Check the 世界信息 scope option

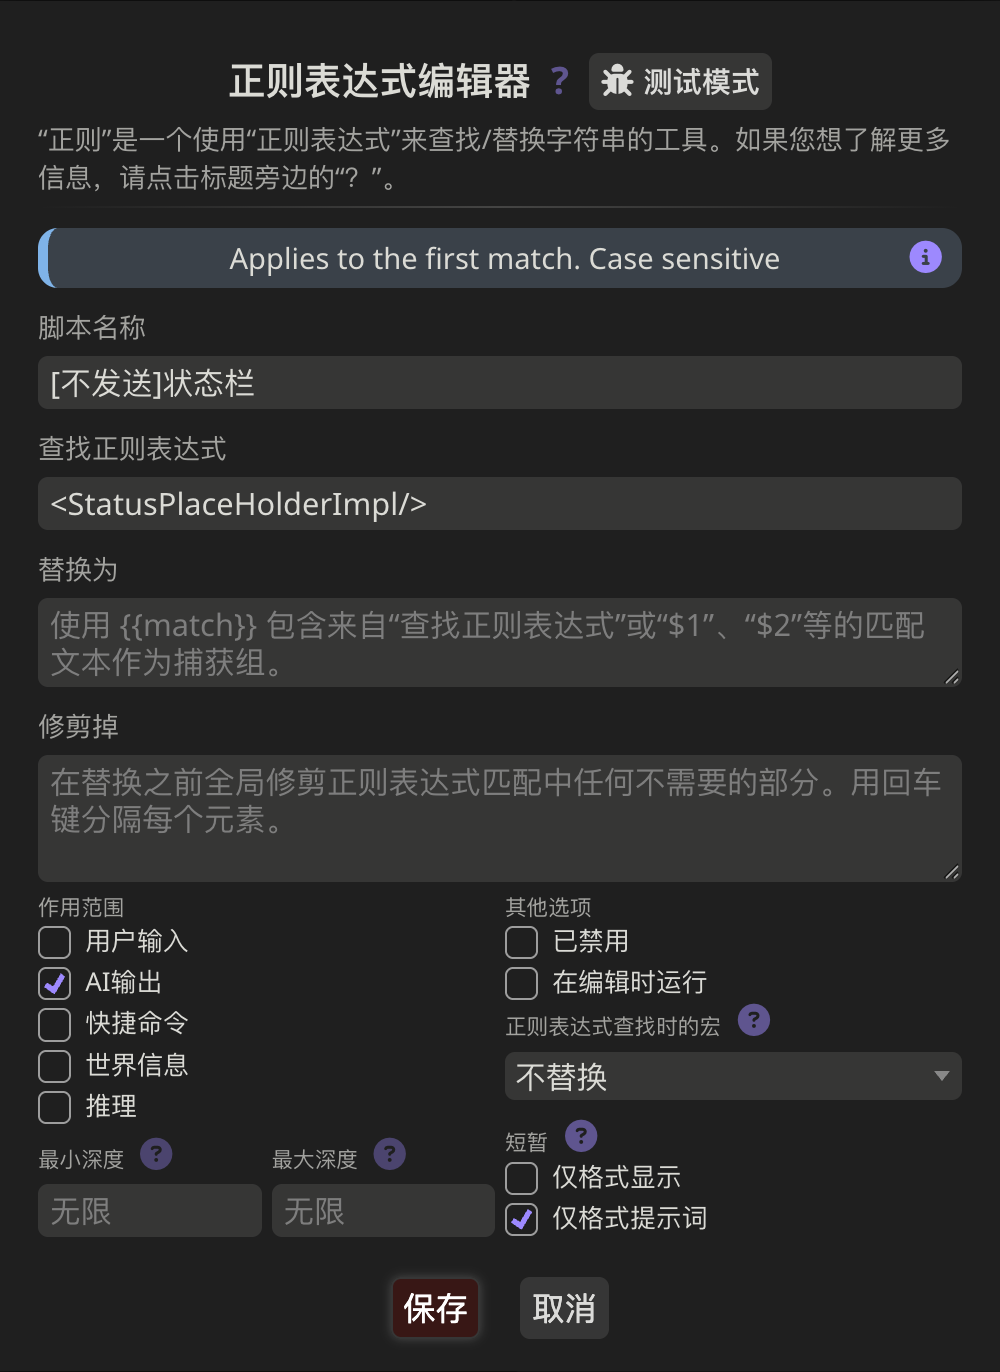[x=54, y=1066]
